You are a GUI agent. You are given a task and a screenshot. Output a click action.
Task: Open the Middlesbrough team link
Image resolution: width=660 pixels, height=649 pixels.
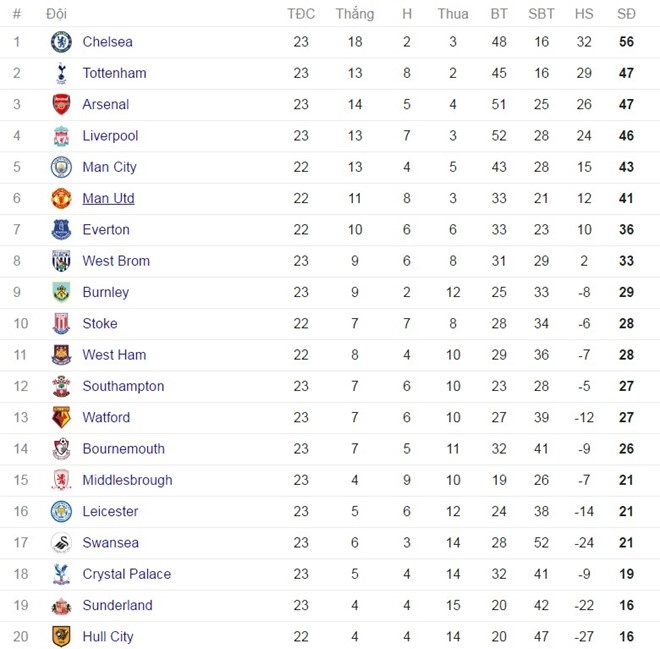click(x=127, y=480)
